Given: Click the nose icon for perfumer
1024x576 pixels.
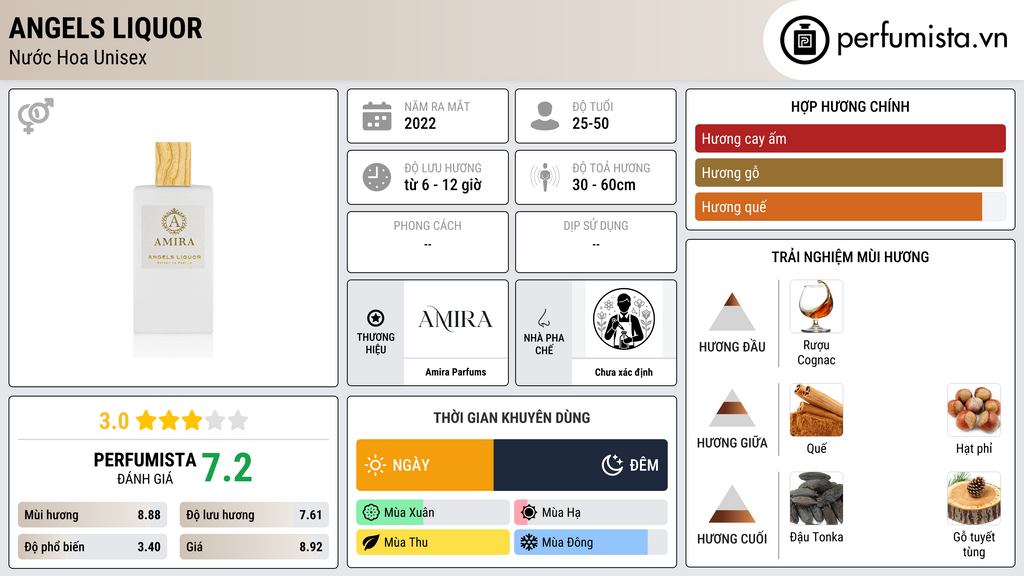Looking at the screenshot, I should point(543,318).
